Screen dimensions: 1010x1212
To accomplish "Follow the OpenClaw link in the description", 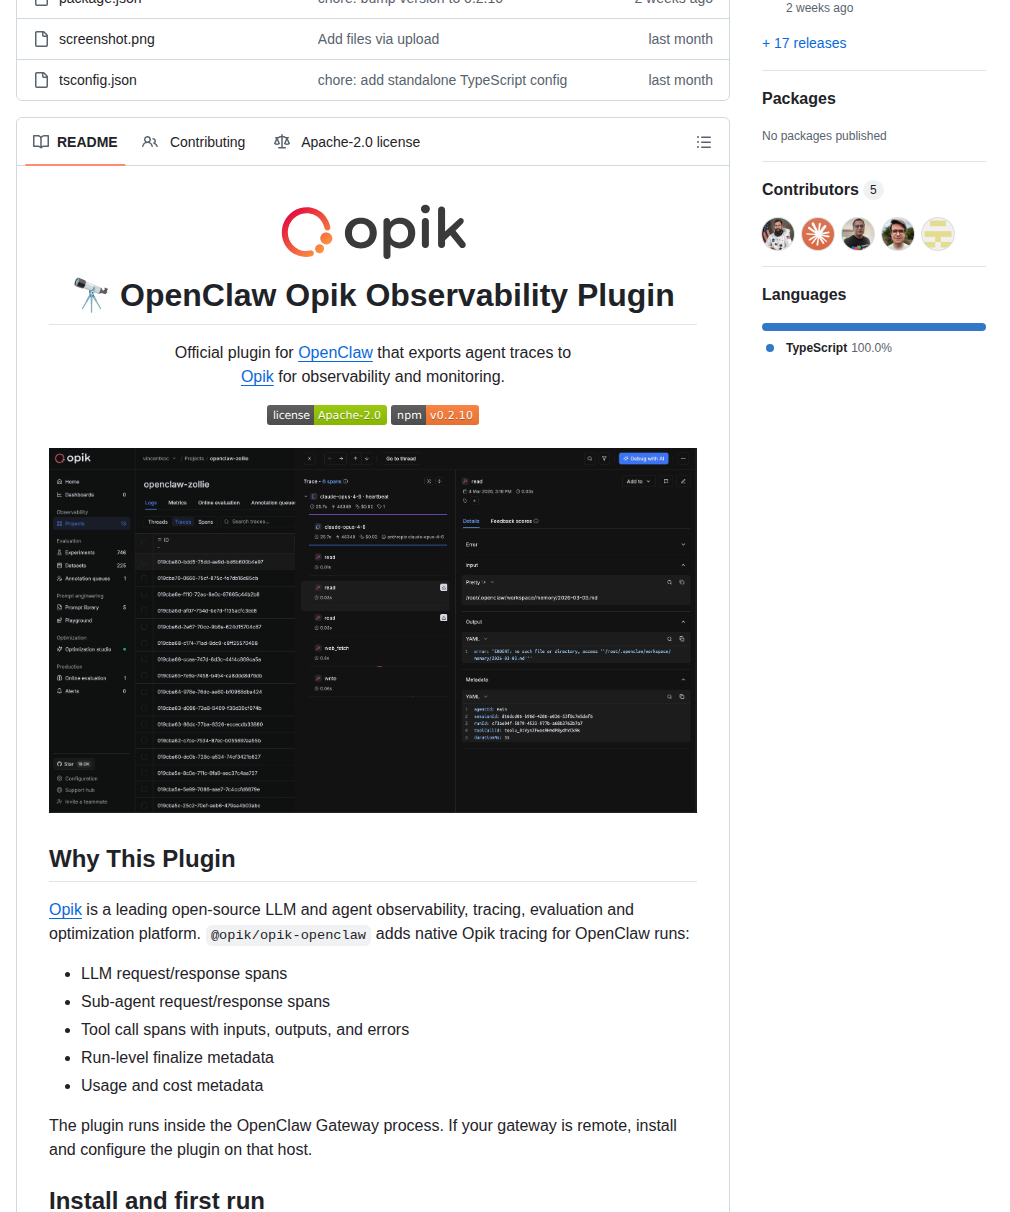I will point(335,352).
